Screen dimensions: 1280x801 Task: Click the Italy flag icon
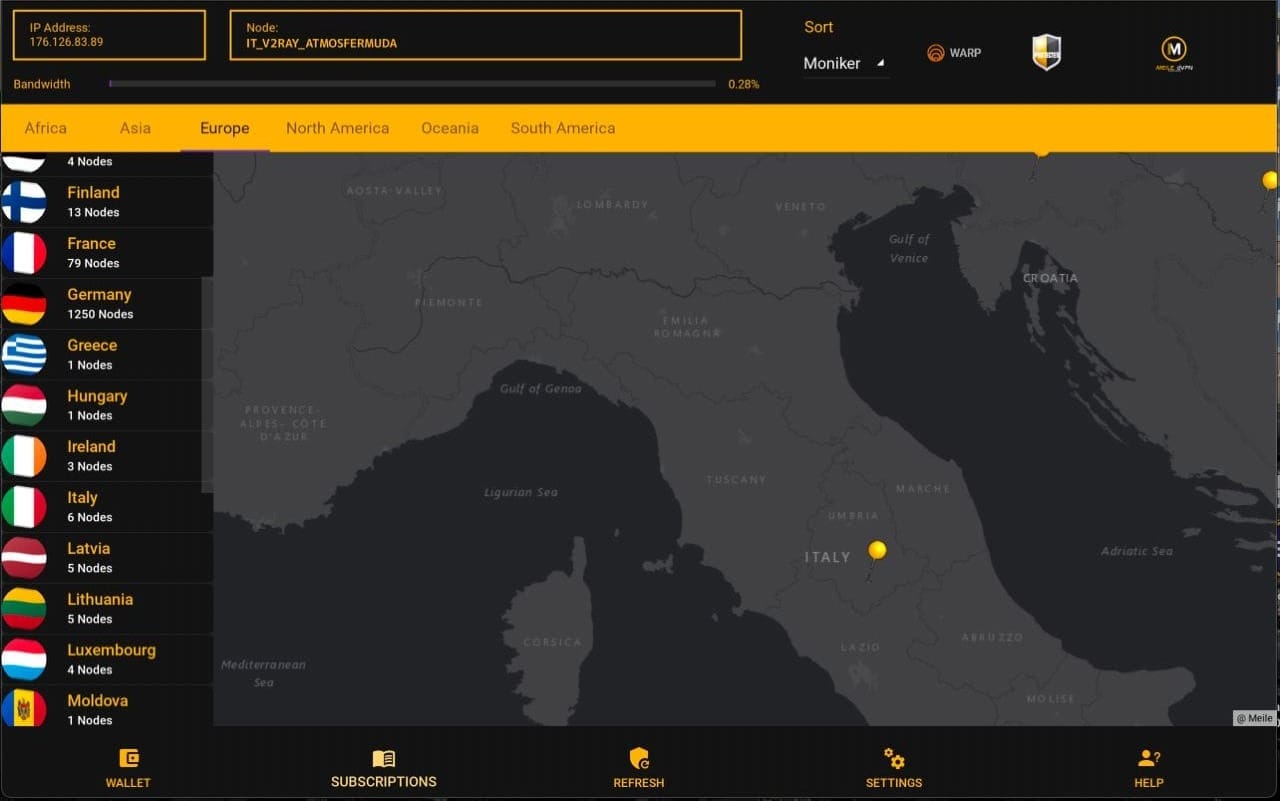(x=24, y=507)
